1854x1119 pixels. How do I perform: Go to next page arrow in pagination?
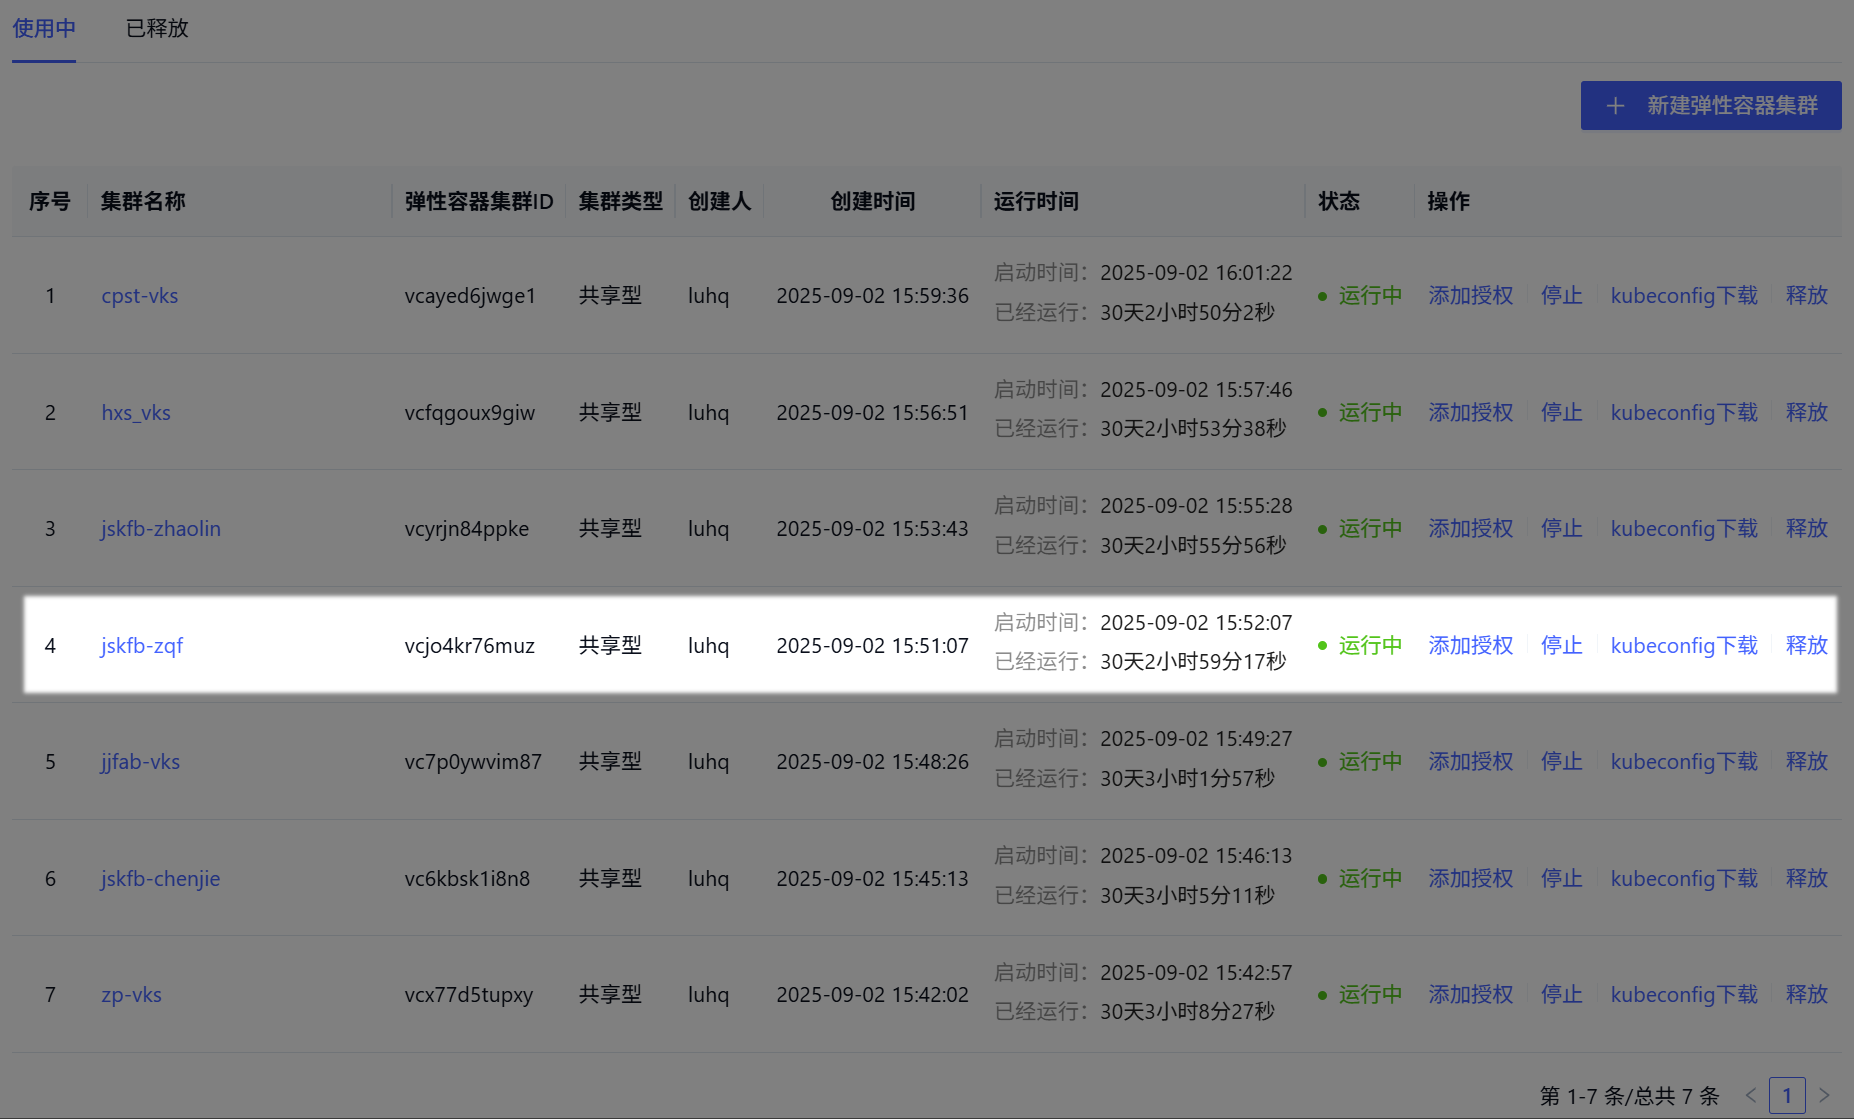click(x=1824, y=1095)
